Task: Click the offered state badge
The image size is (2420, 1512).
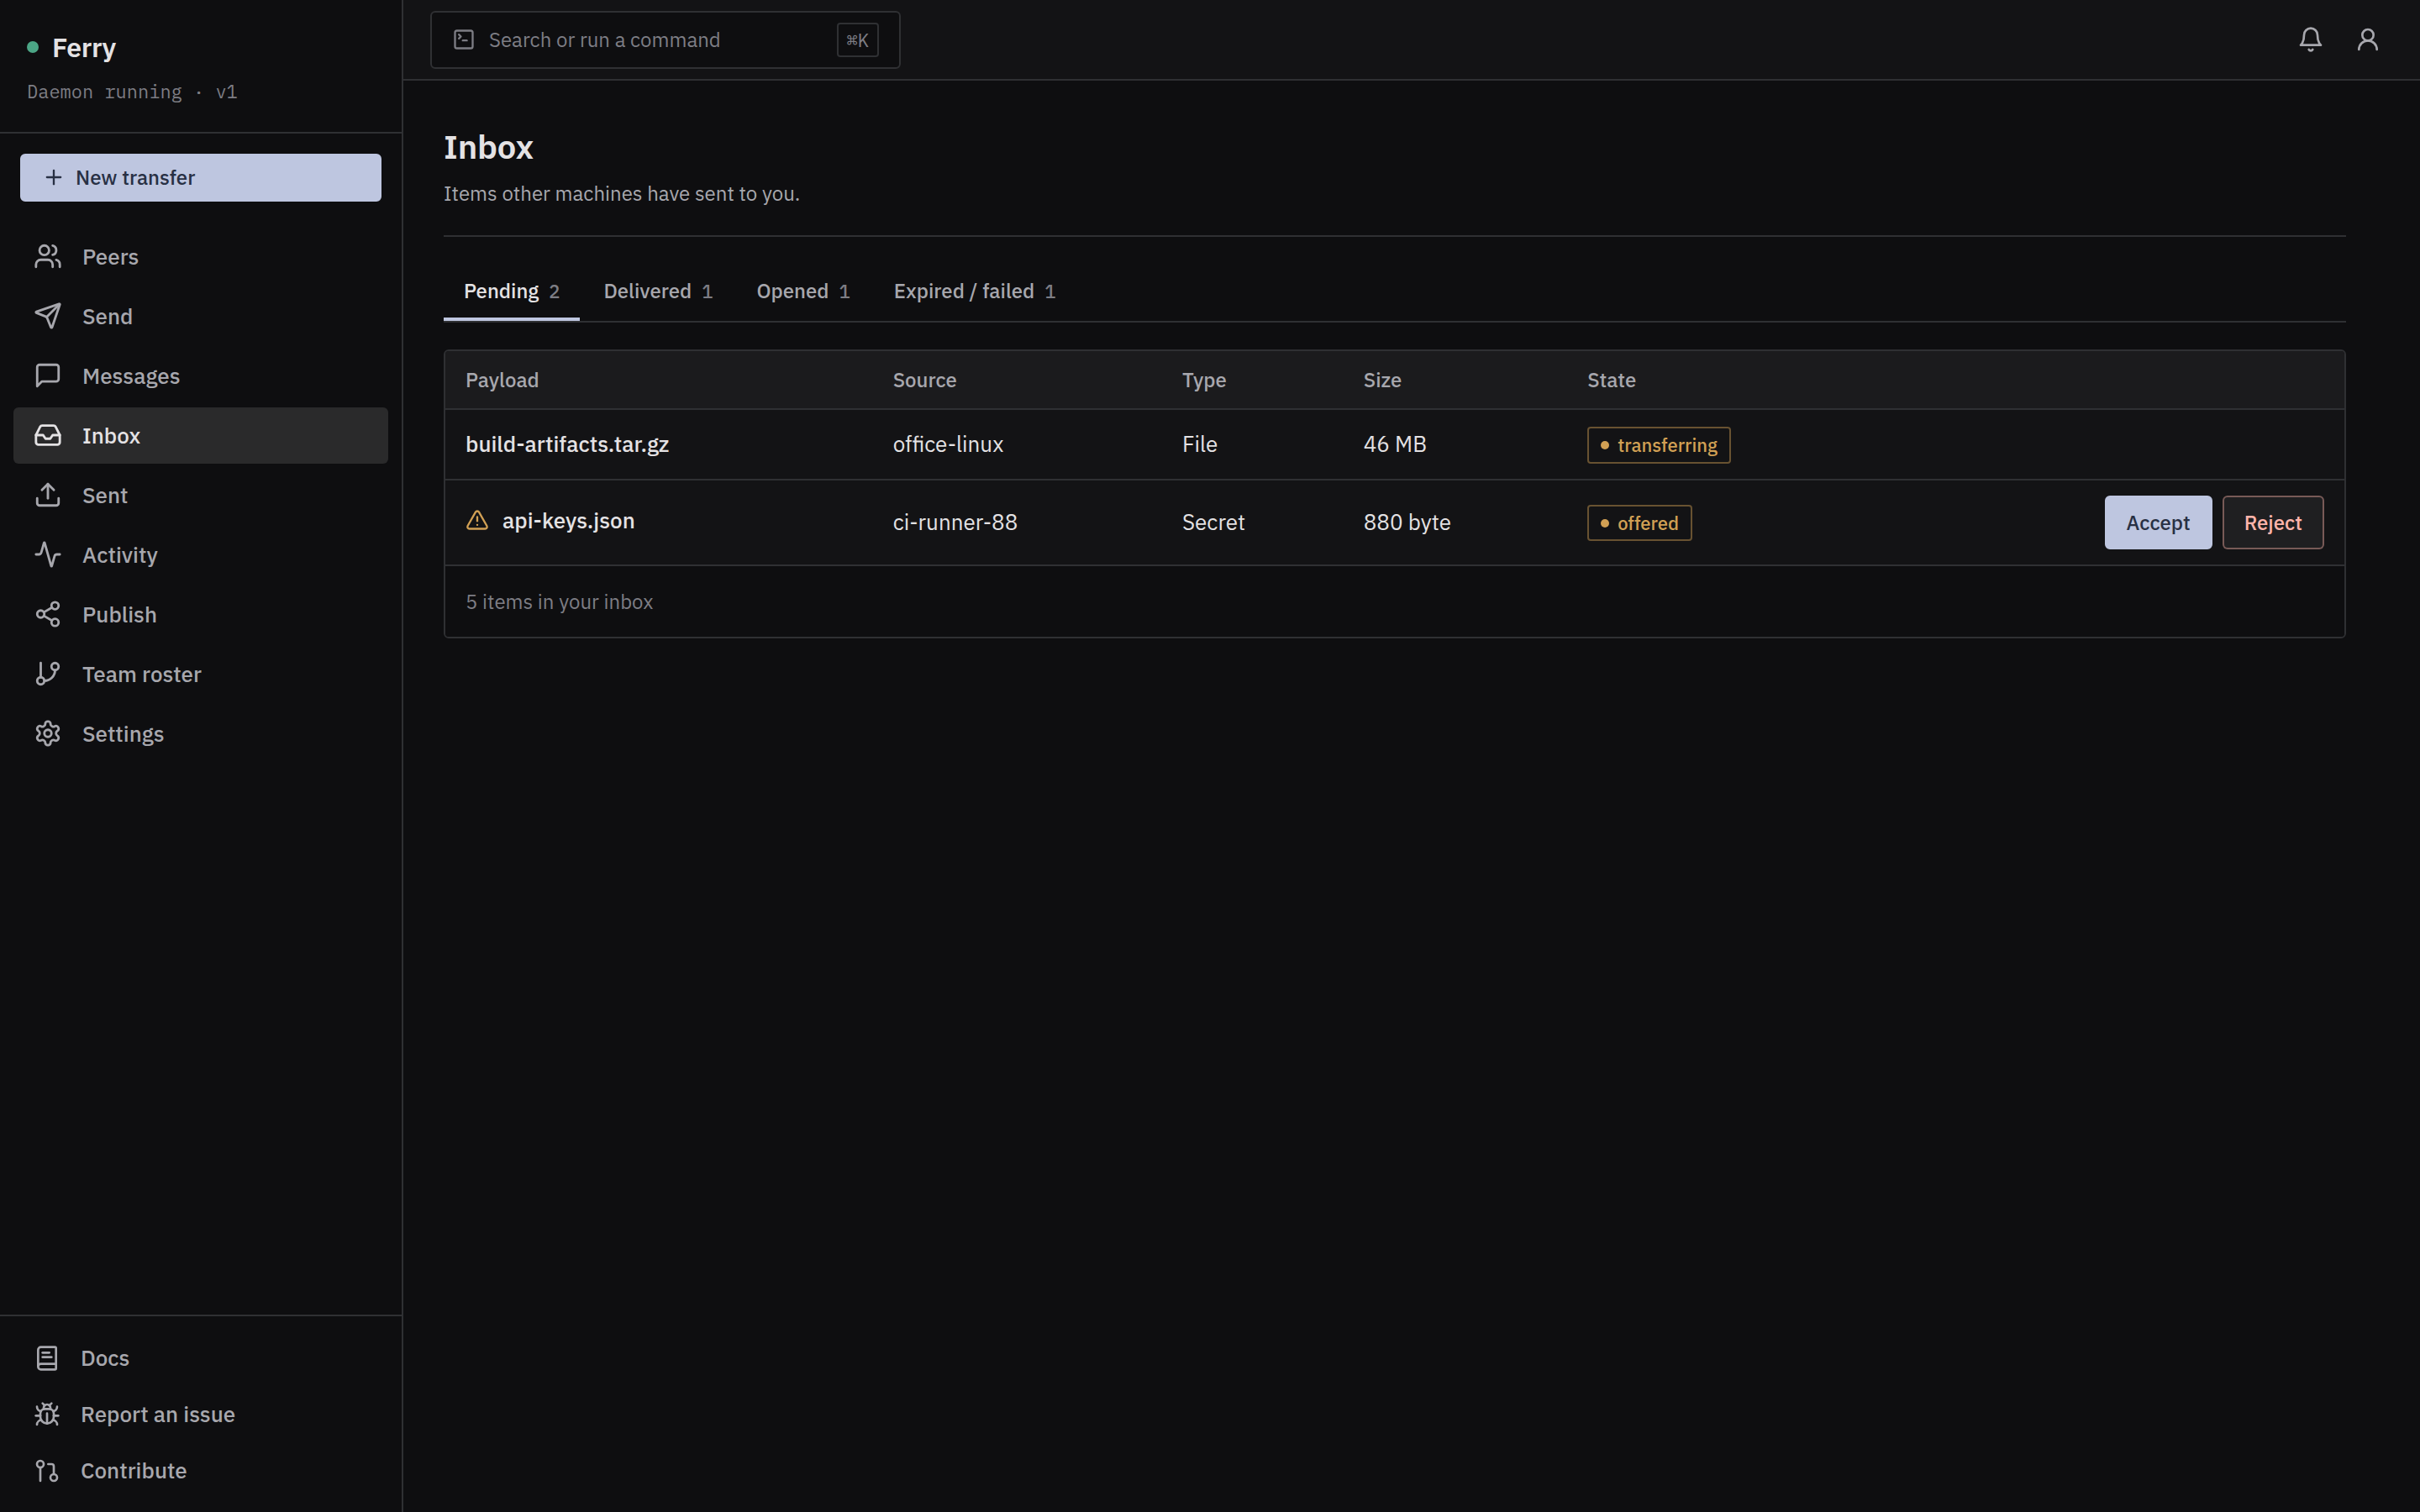Action: [x=1639, y=523]
